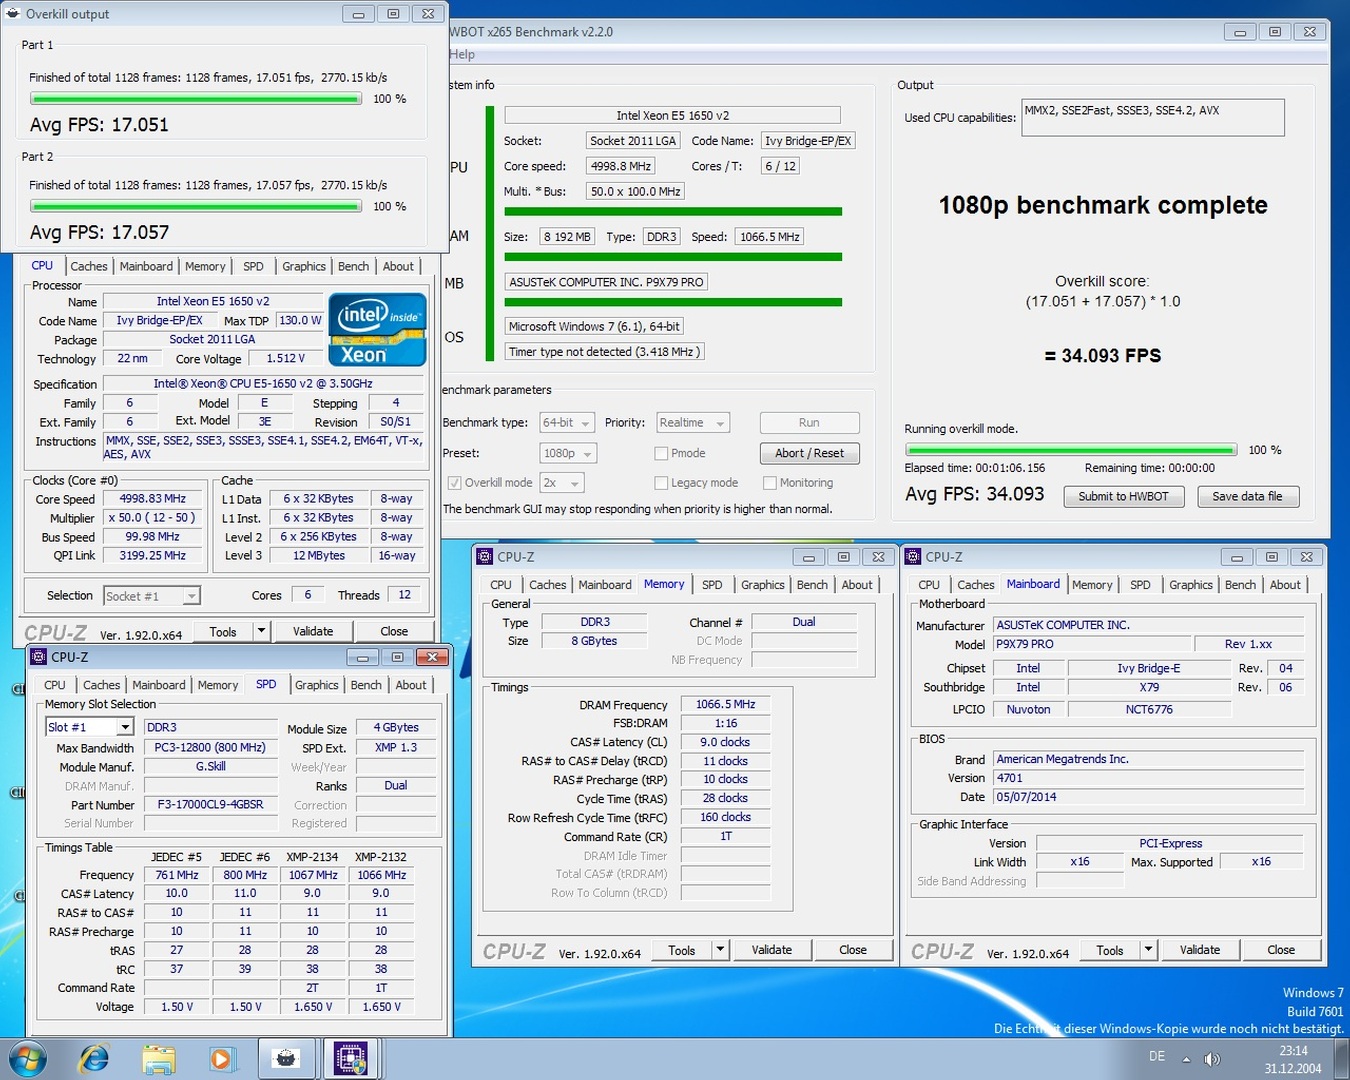1350x1080 pixels.
Task: Click the CPU-Z Mainboard window title icon
Action: (x=913, y=557)
